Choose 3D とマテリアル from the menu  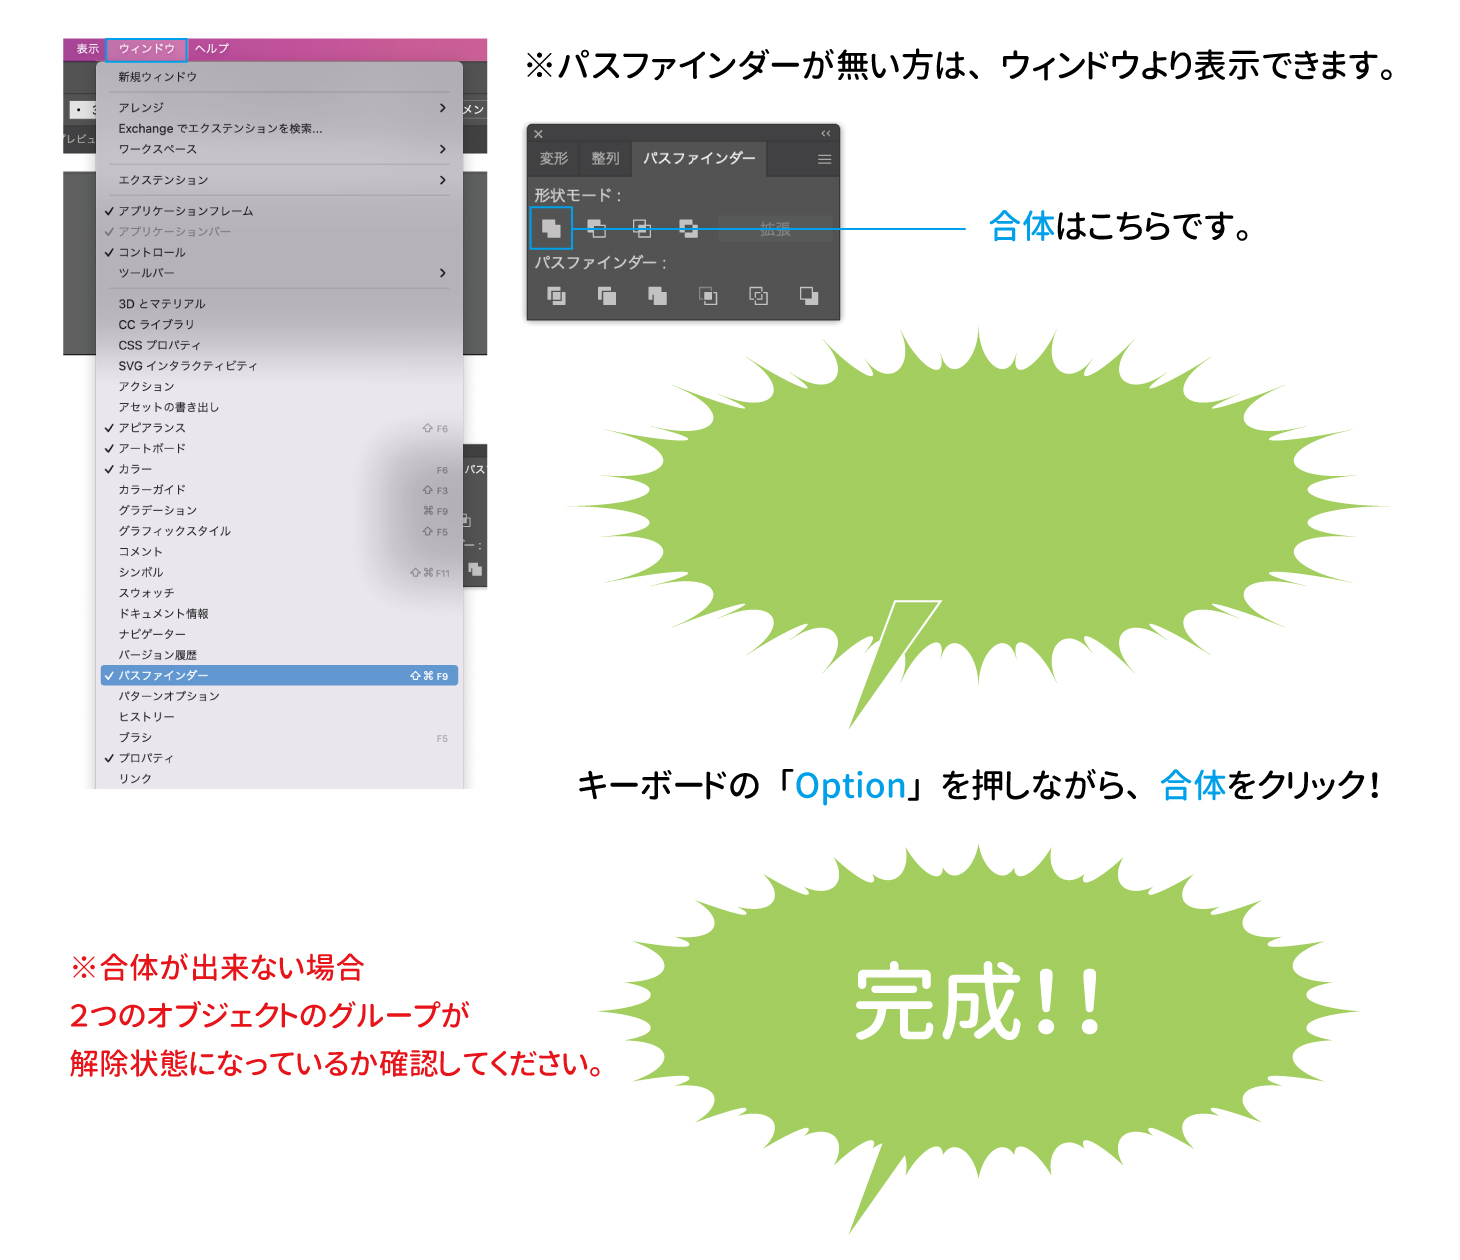tap(279, 304)
